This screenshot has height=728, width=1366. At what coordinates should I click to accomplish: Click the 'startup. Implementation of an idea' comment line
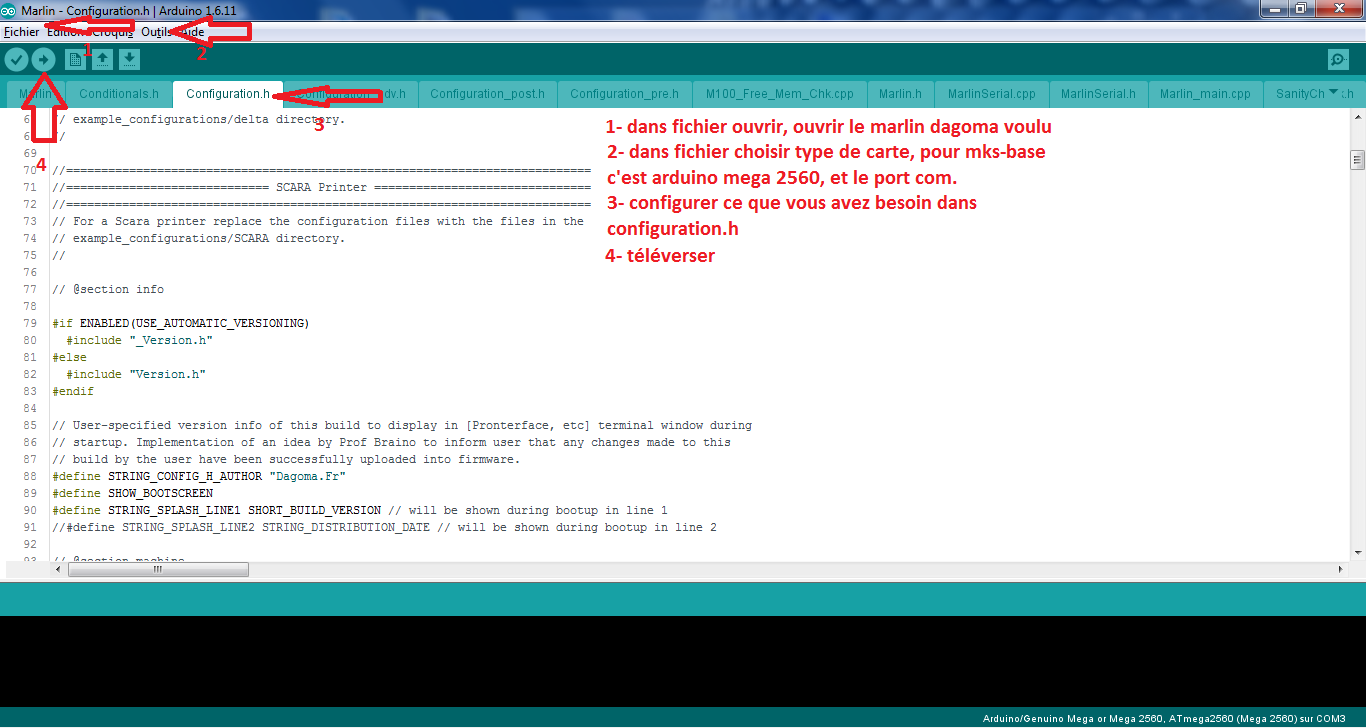click(x=392, y=442)
